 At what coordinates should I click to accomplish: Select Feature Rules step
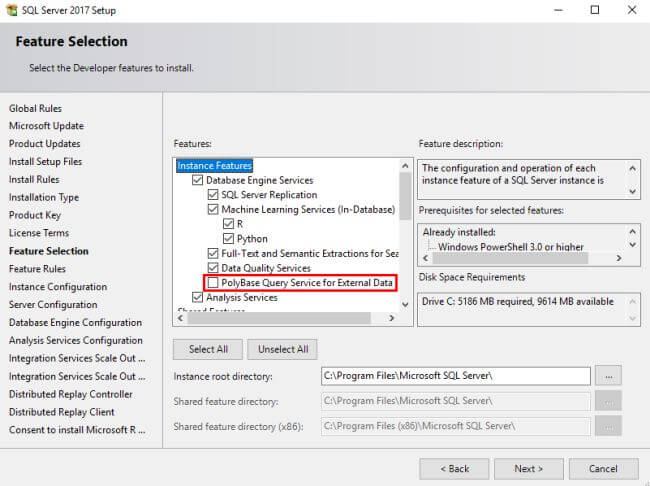pyautogui.click(x=37, y=269)
